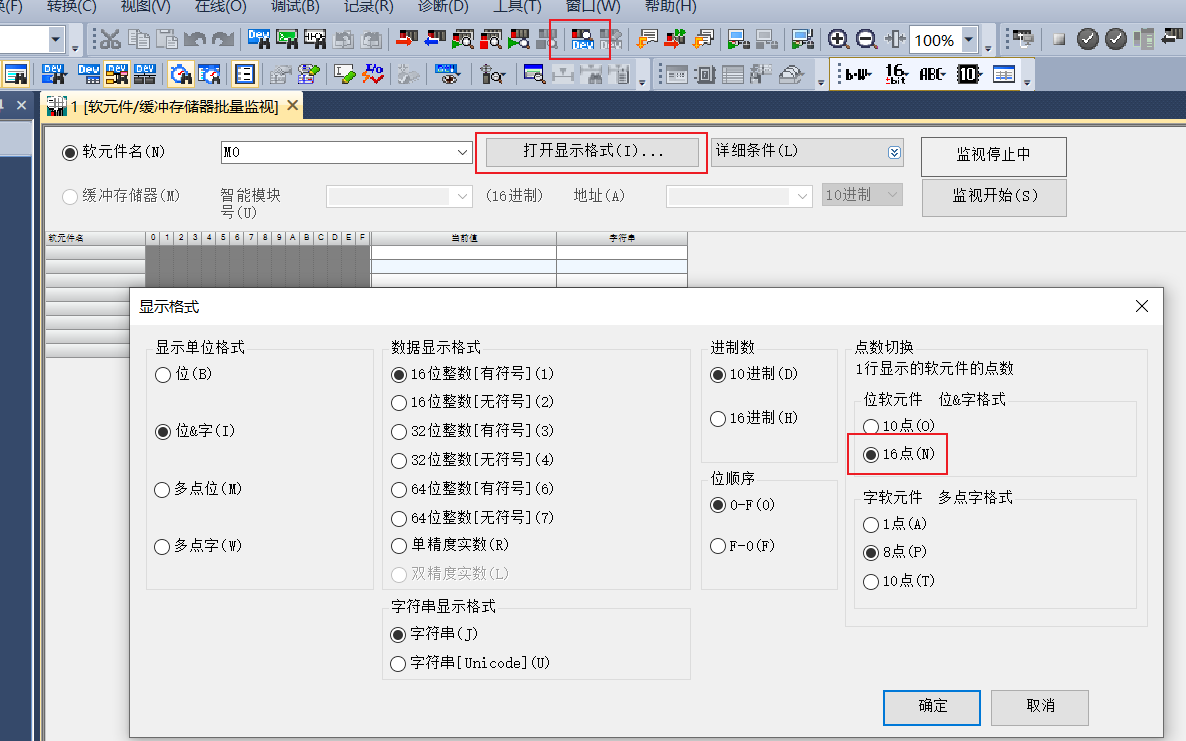Click the cut scissors toolbar icon
The image size is (1186, 741).
click(x=110, y=40)
